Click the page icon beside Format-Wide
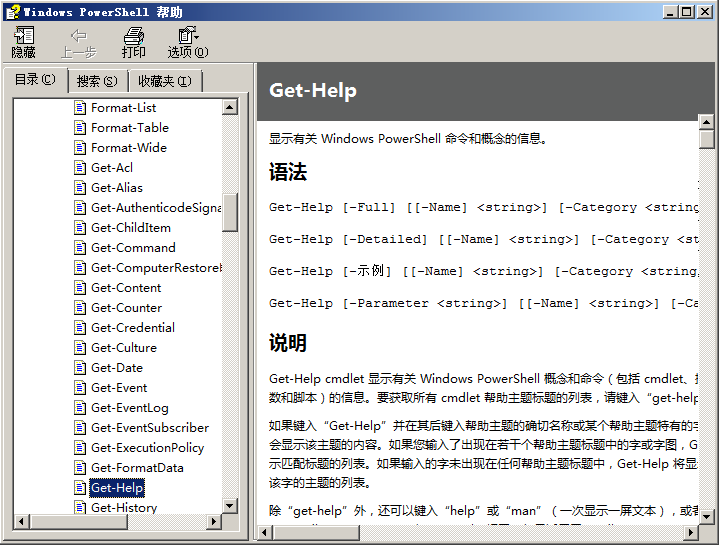The image size is (719, 545). (x=80, y=148)
